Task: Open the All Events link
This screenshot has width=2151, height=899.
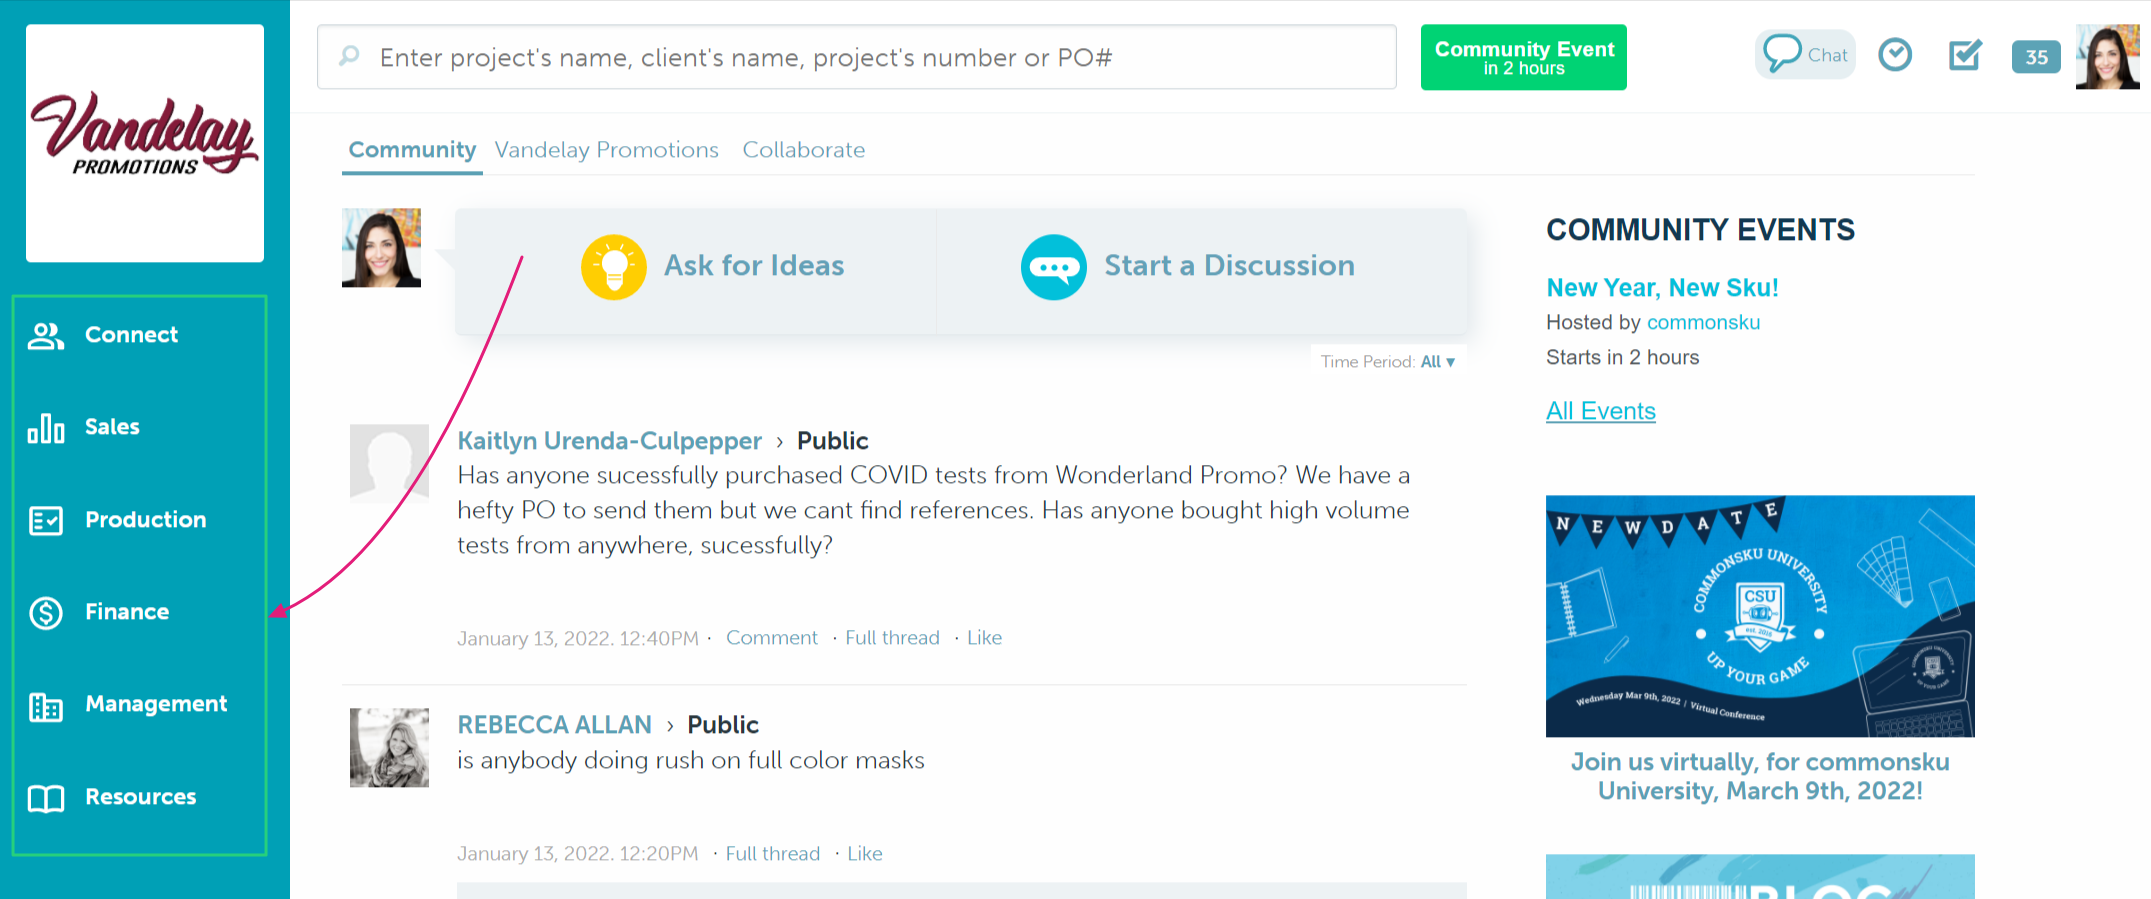Action: [x=1601, y=411]
